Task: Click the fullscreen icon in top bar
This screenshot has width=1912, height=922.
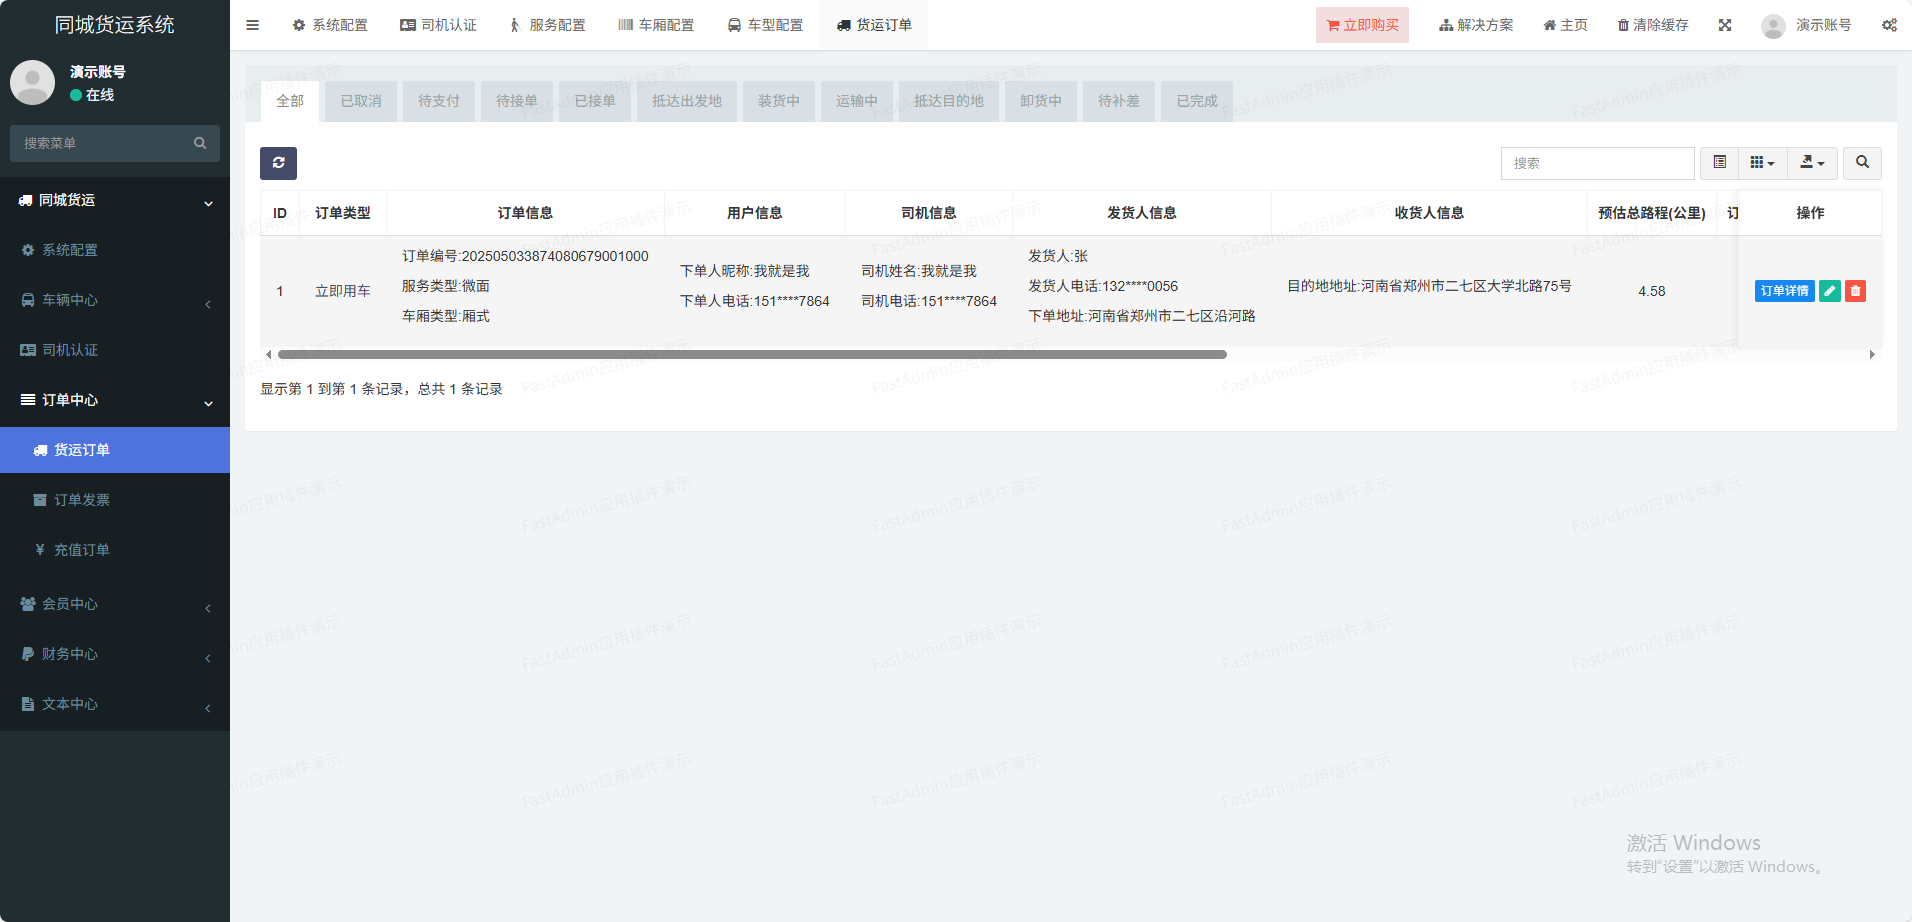Action: [x=1725, y=25]
